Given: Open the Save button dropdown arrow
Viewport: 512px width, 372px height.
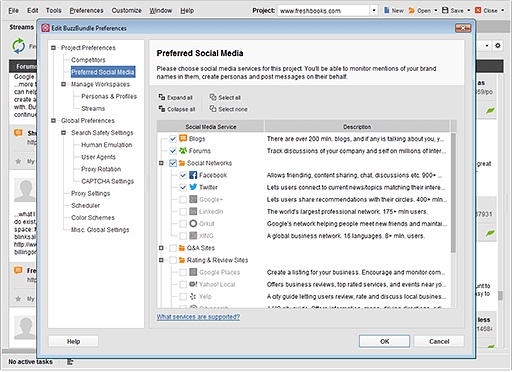Looking at the screenshot, I should 468,10.
